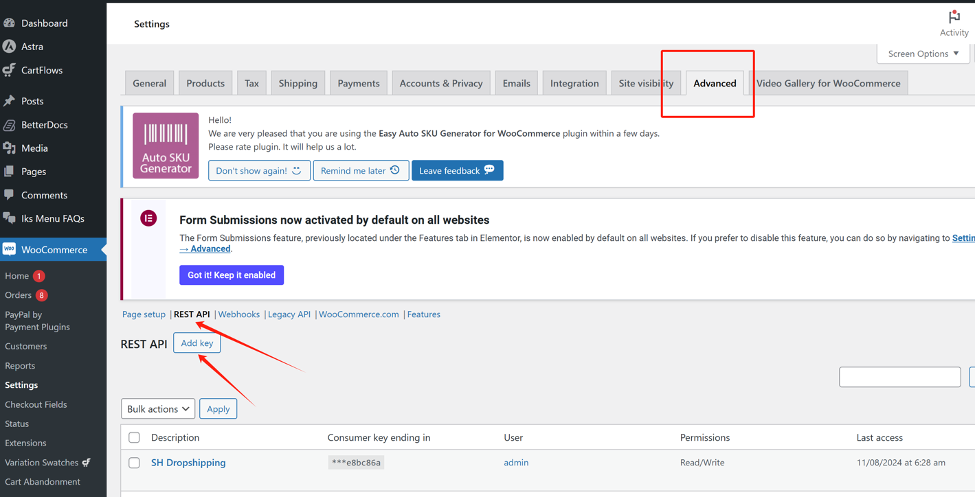The width and height of the screenshot is (977, 497).
Task: Open the Page setup sub-link
Action: pos(144,315)
